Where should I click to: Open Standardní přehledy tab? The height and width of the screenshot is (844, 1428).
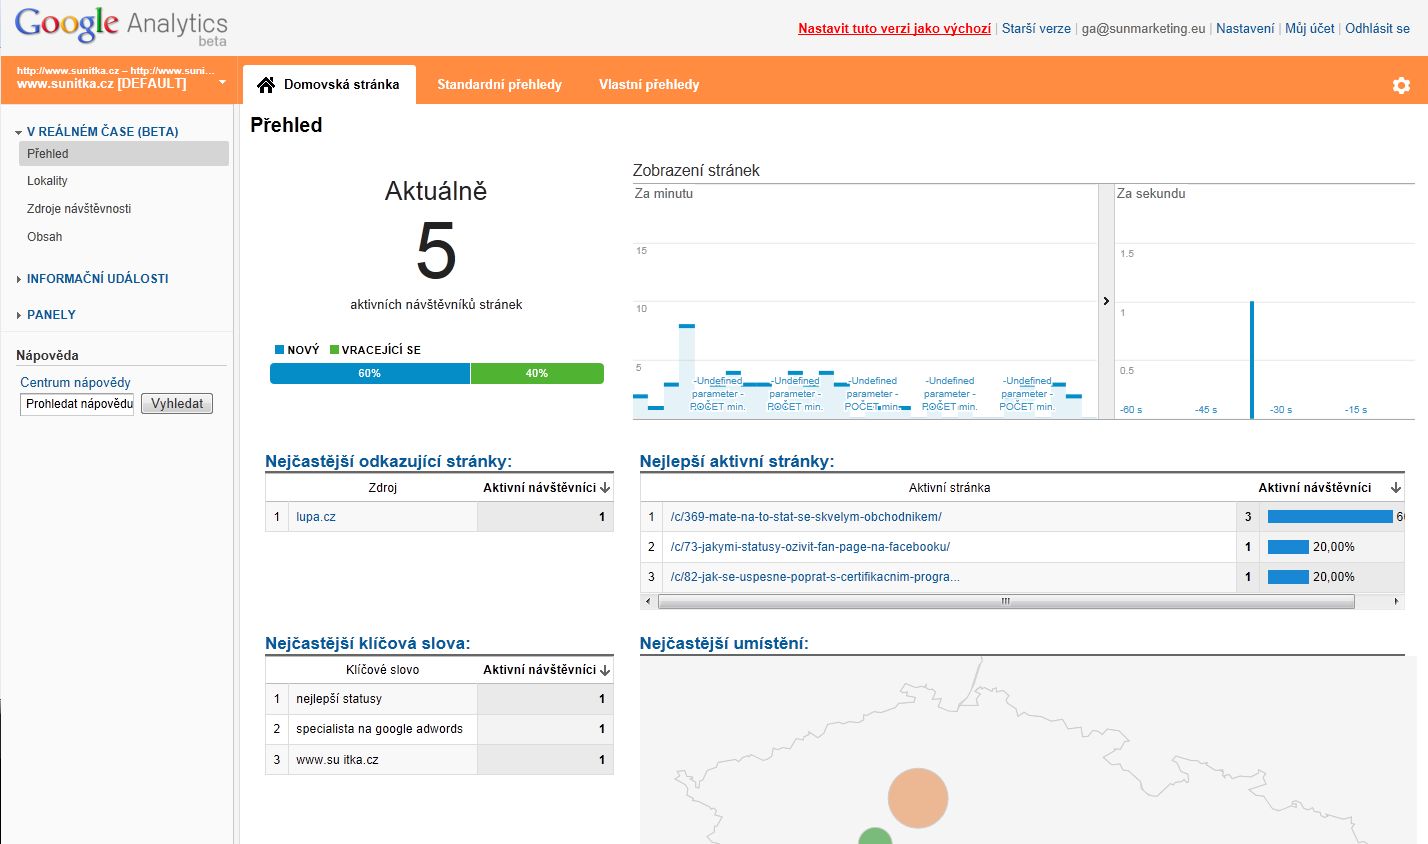click(499, 85)
